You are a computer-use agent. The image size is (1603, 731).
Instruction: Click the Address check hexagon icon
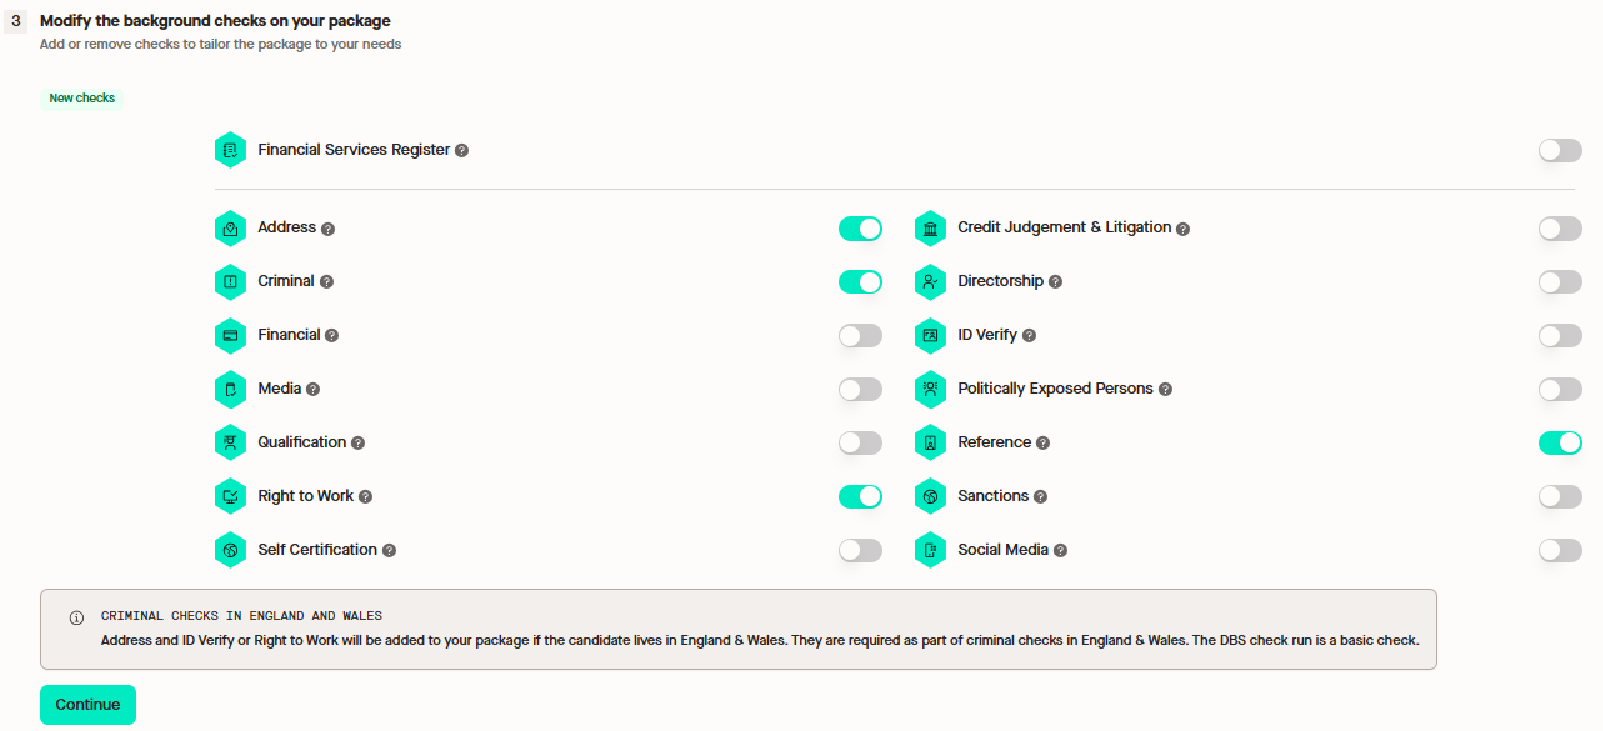click(230, 228)
